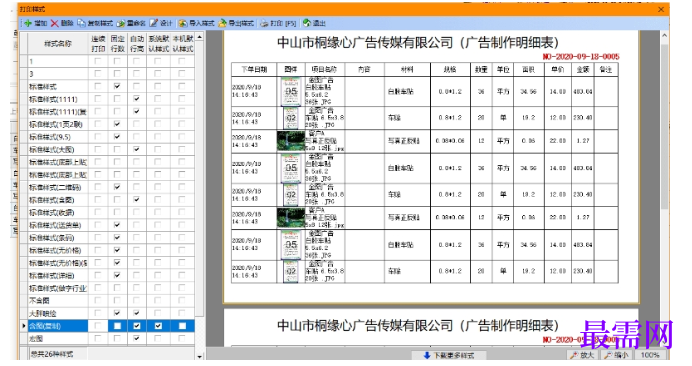Toggle 自动行高 checkbox for 大胖喷绘 row
This screenshot has height=366, width=692.
[136, 313]
